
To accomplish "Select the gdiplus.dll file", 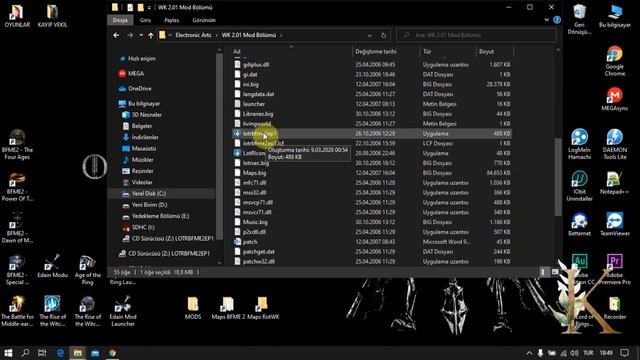I will point(256,64).
